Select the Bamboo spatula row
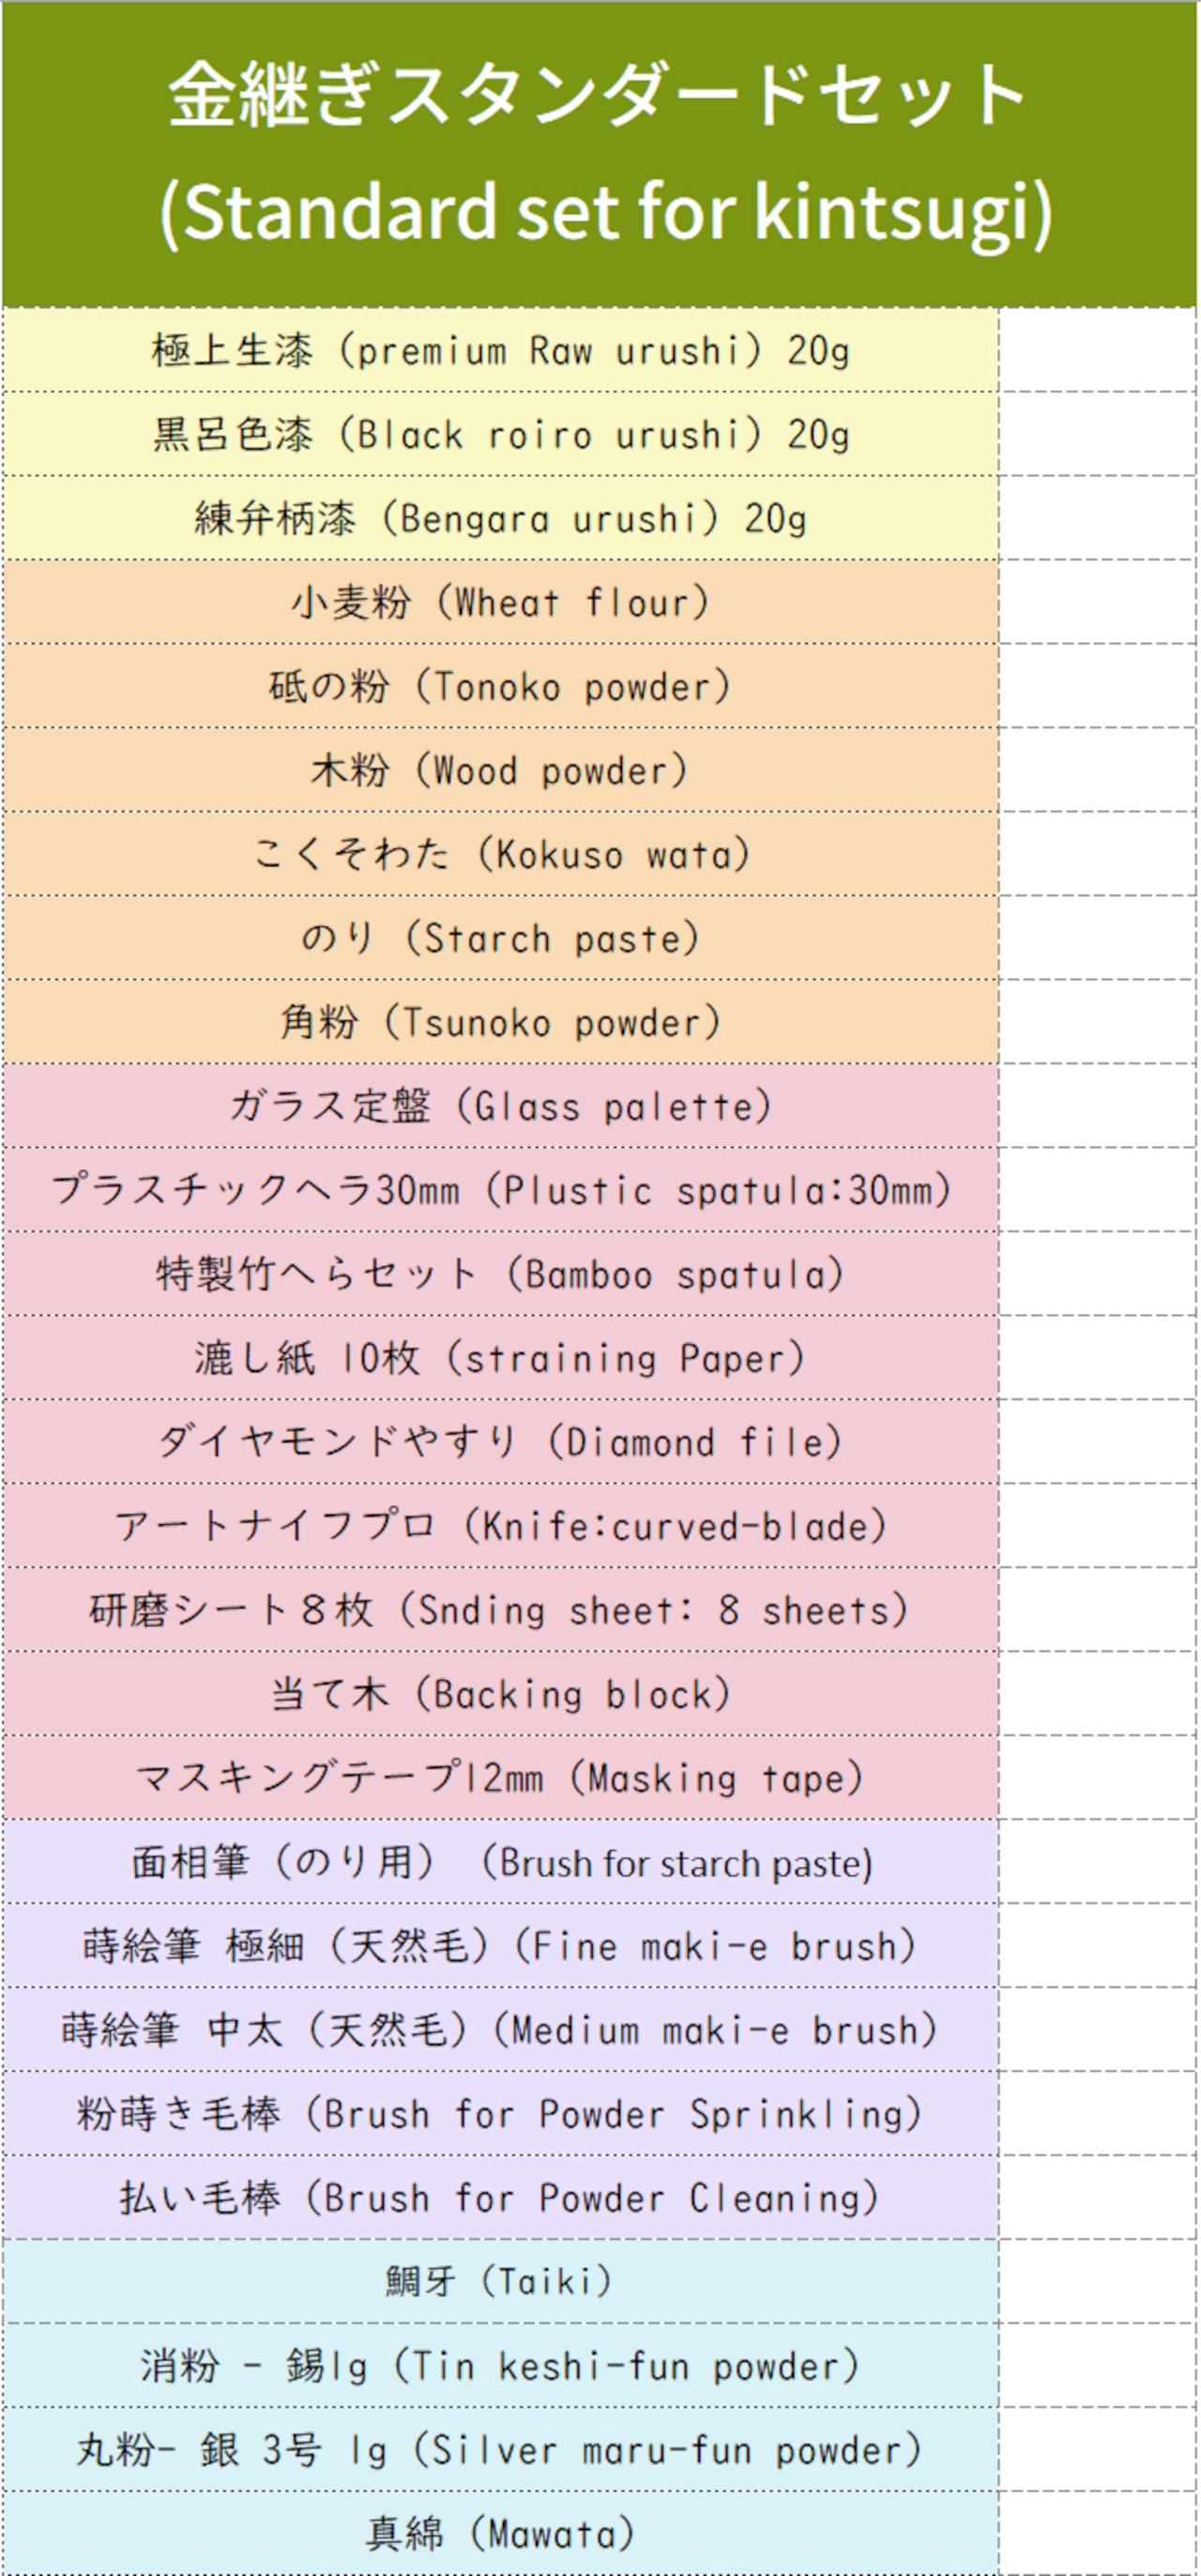Image resolution: width=1201 pixels, height=2576 pixels. coord(500,1274)
